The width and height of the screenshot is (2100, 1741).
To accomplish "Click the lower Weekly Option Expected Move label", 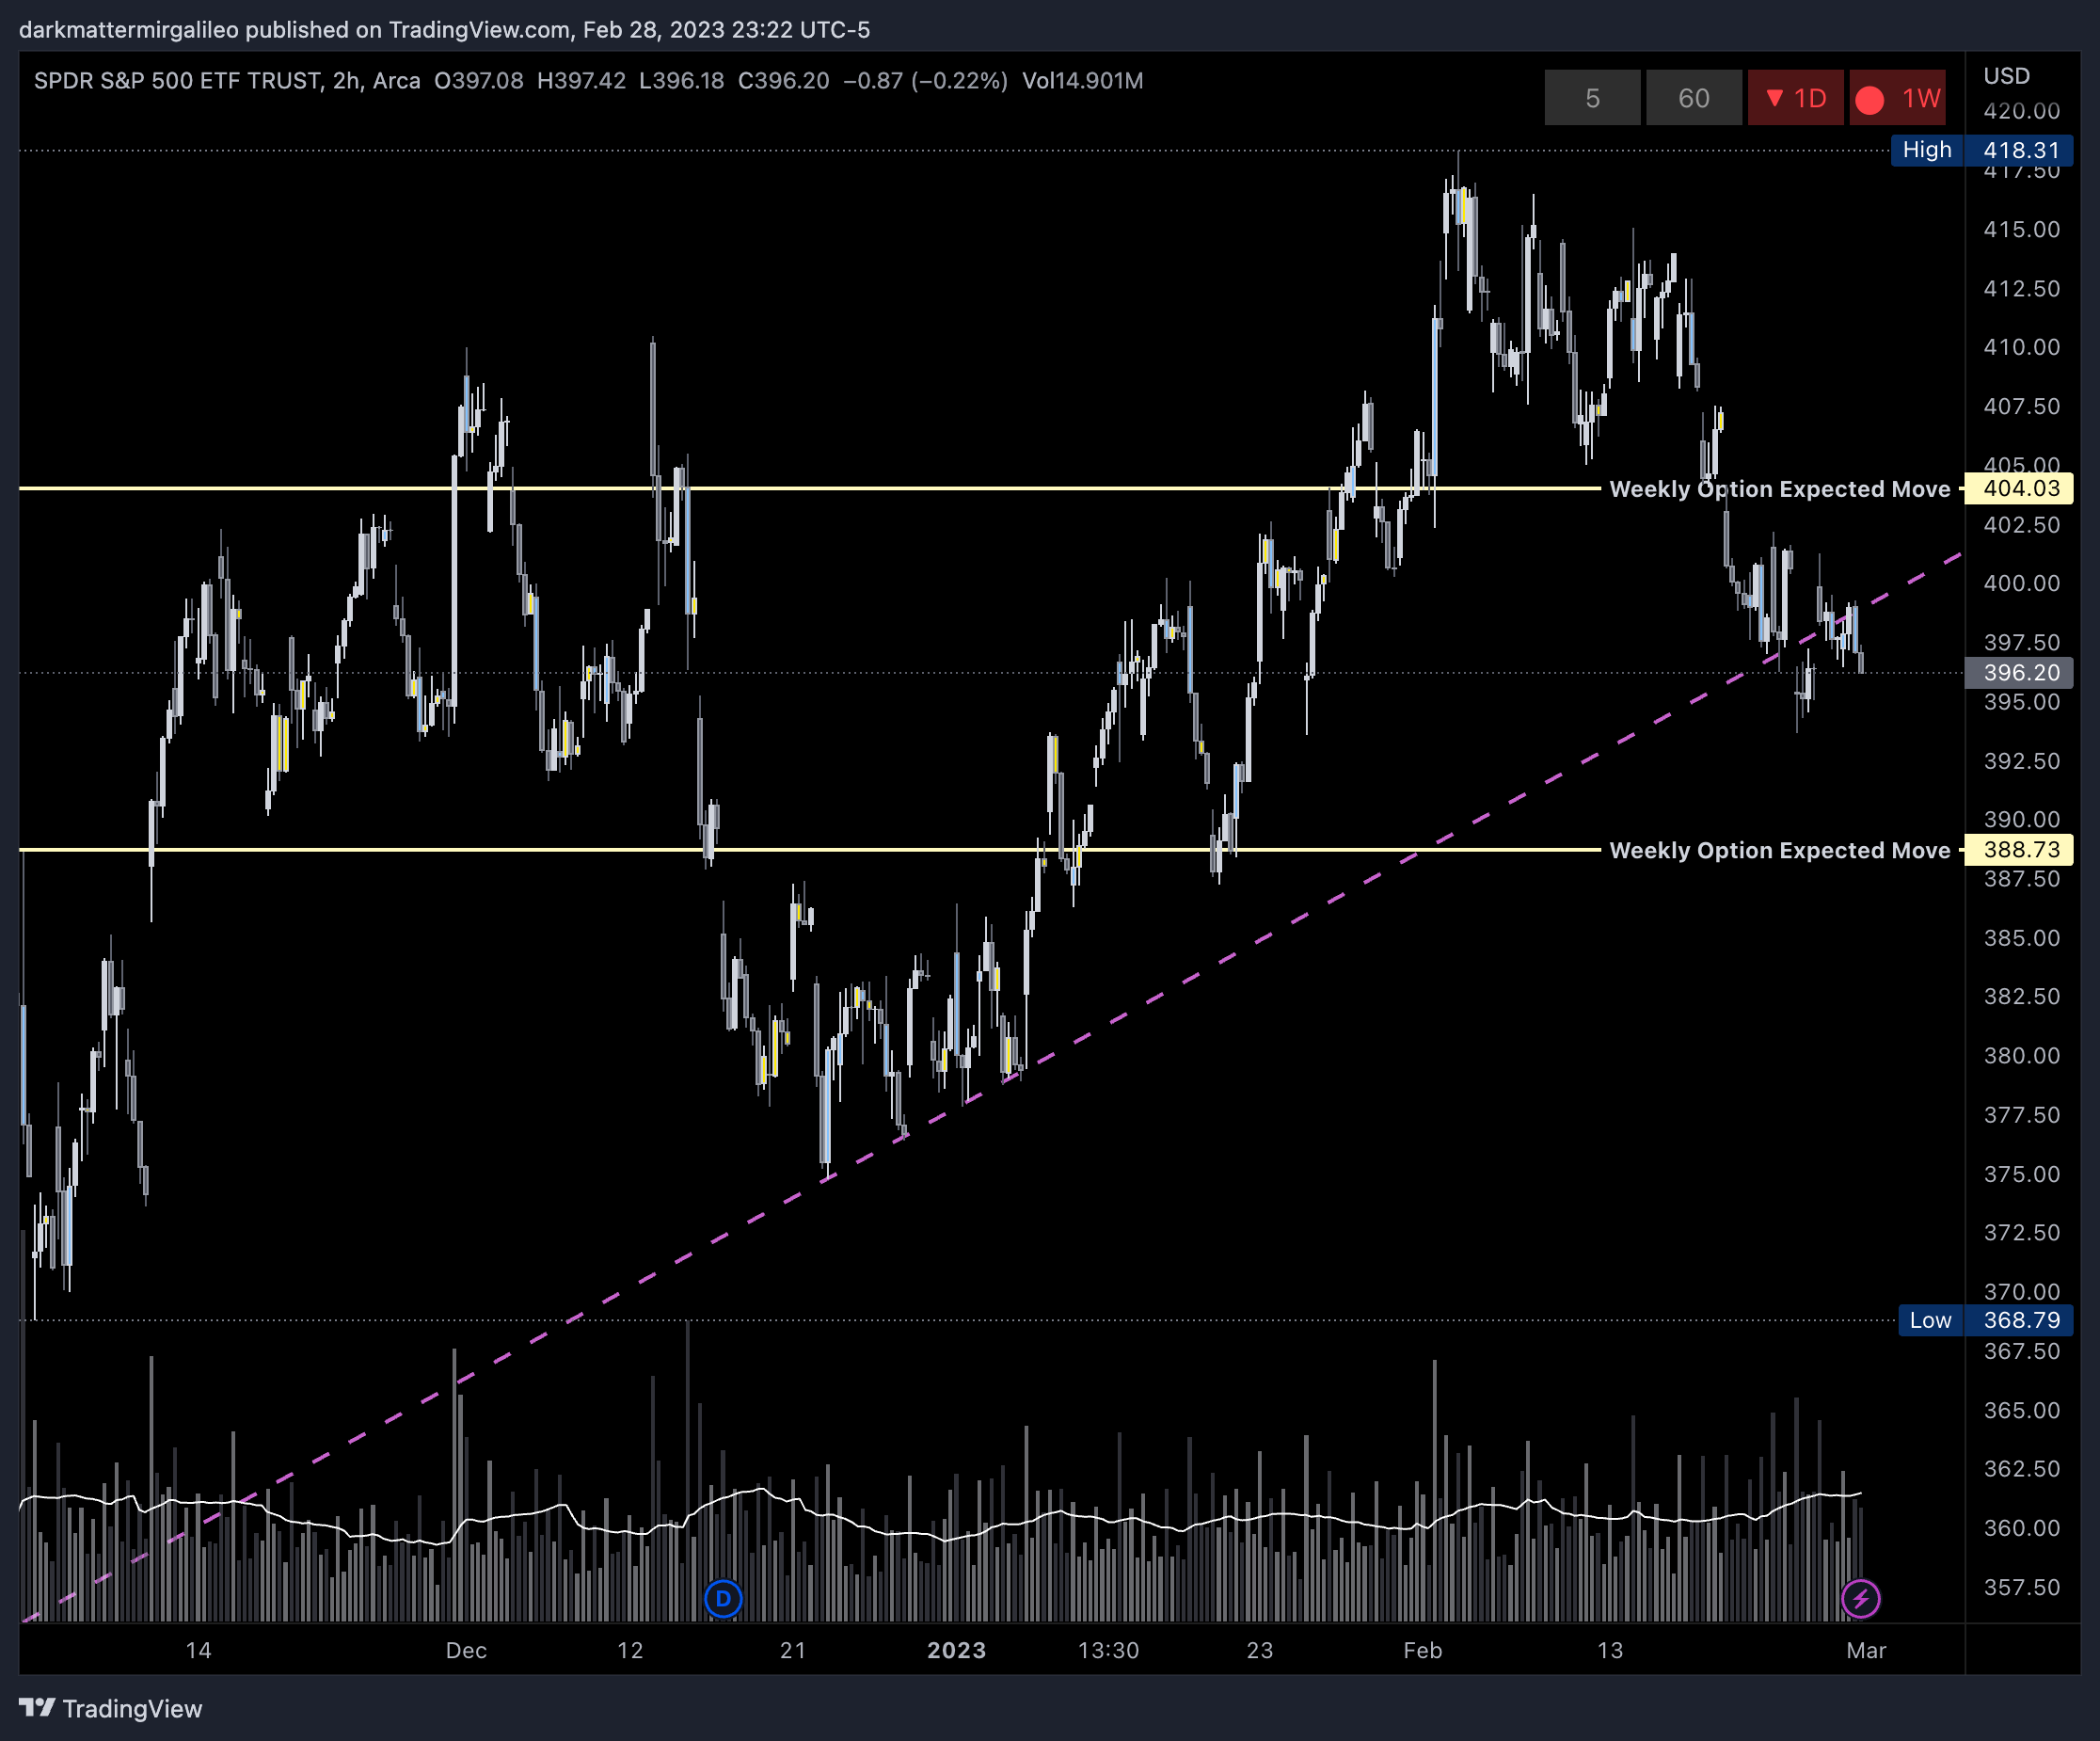I will [1780, 850].
